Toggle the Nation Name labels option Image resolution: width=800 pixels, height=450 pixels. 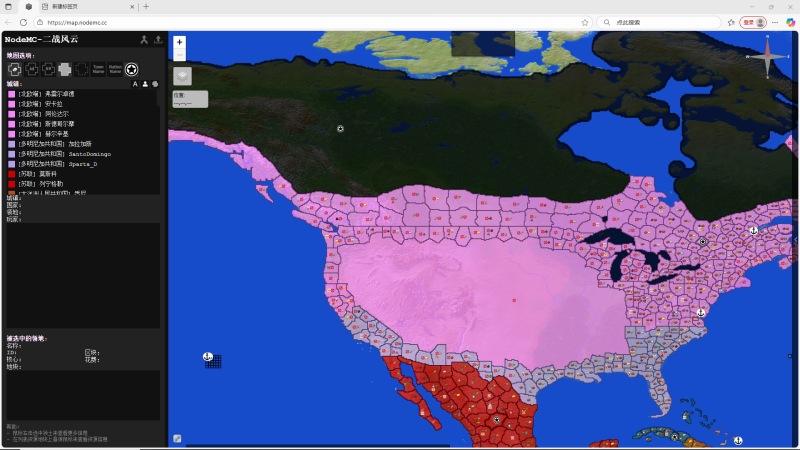tap(115, 69)
